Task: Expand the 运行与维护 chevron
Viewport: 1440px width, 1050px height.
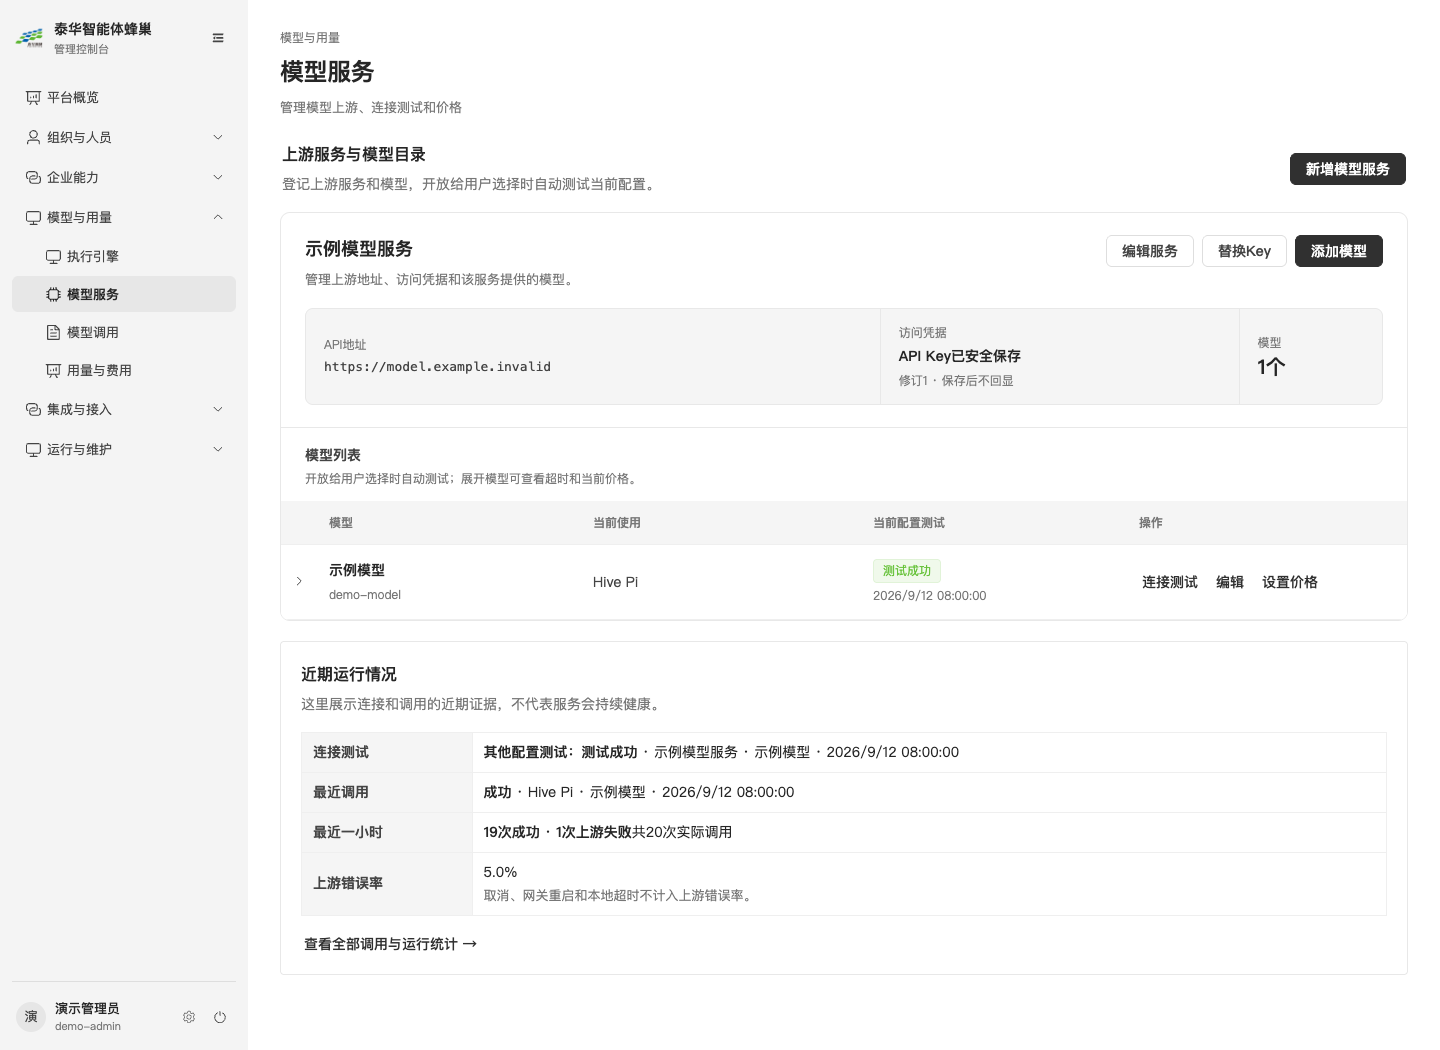Action: click(218, 449)
